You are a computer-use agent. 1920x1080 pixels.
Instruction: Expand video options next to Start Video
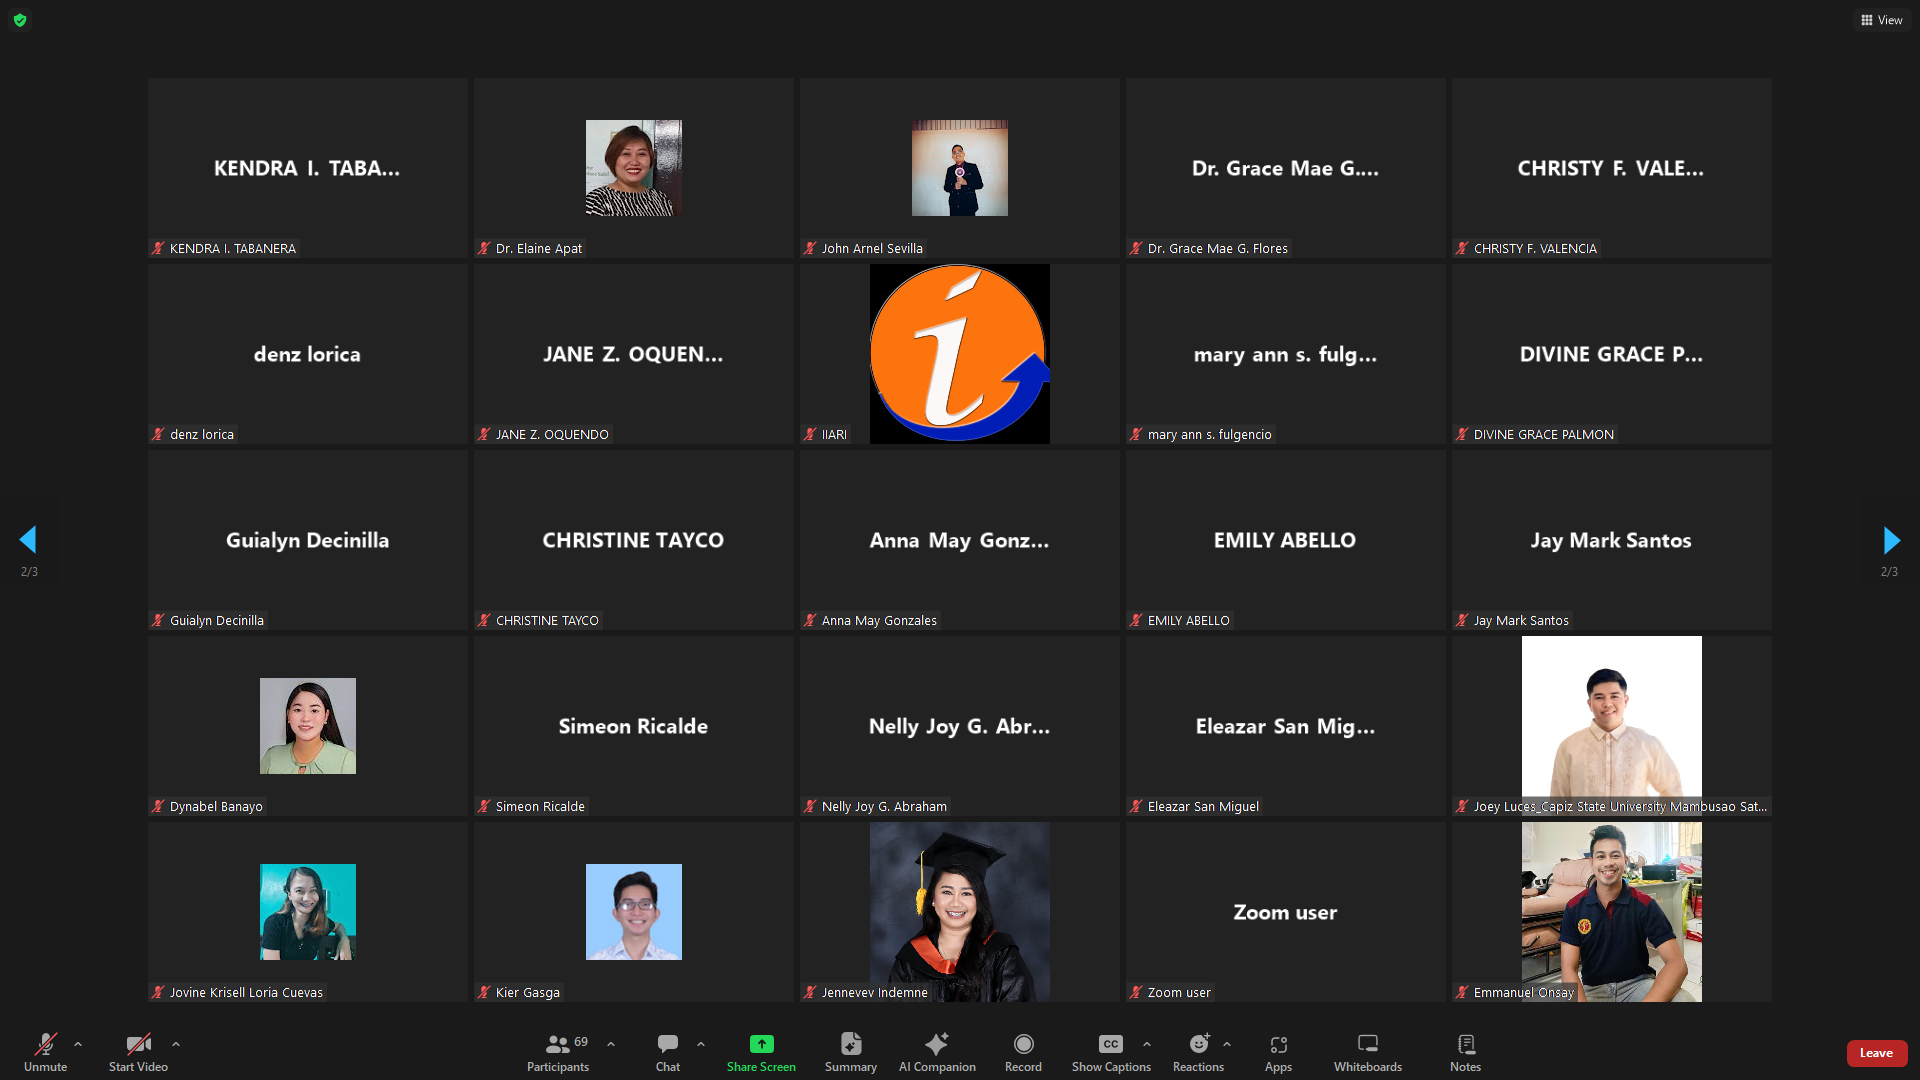(176, 1044)
